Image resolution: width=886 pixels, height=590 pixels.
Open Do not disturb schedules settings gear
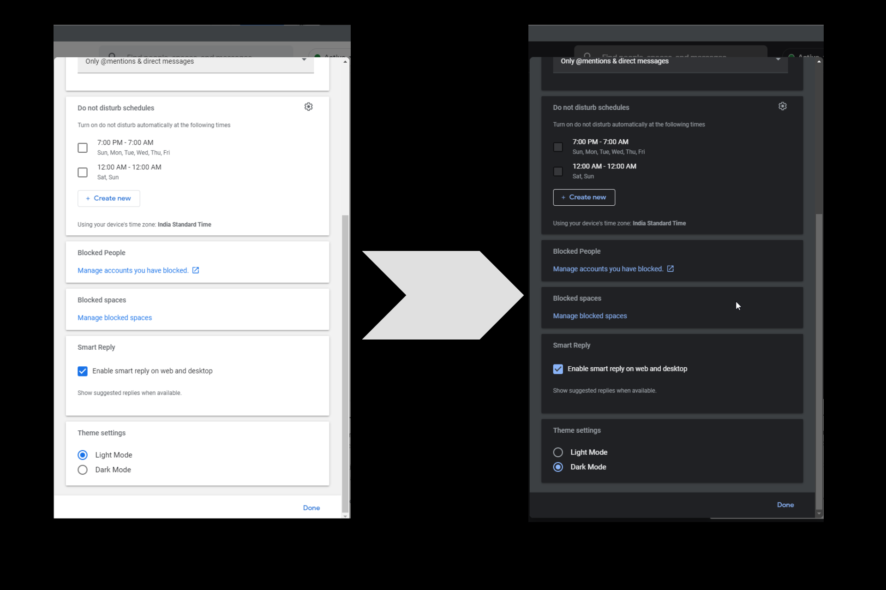(308, 106)
